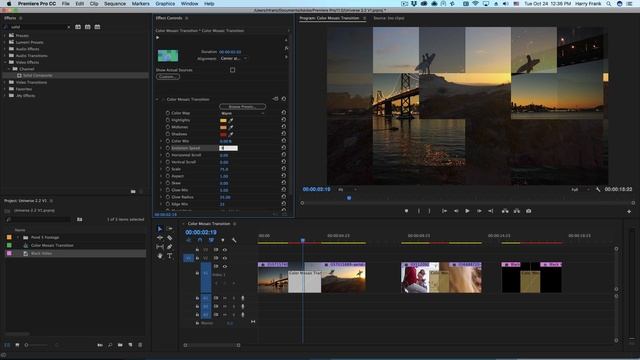This screenshot has width=640, height=360.
Task: Click Accelerated Effects filter icon in Effects panel
Action: 78,27
